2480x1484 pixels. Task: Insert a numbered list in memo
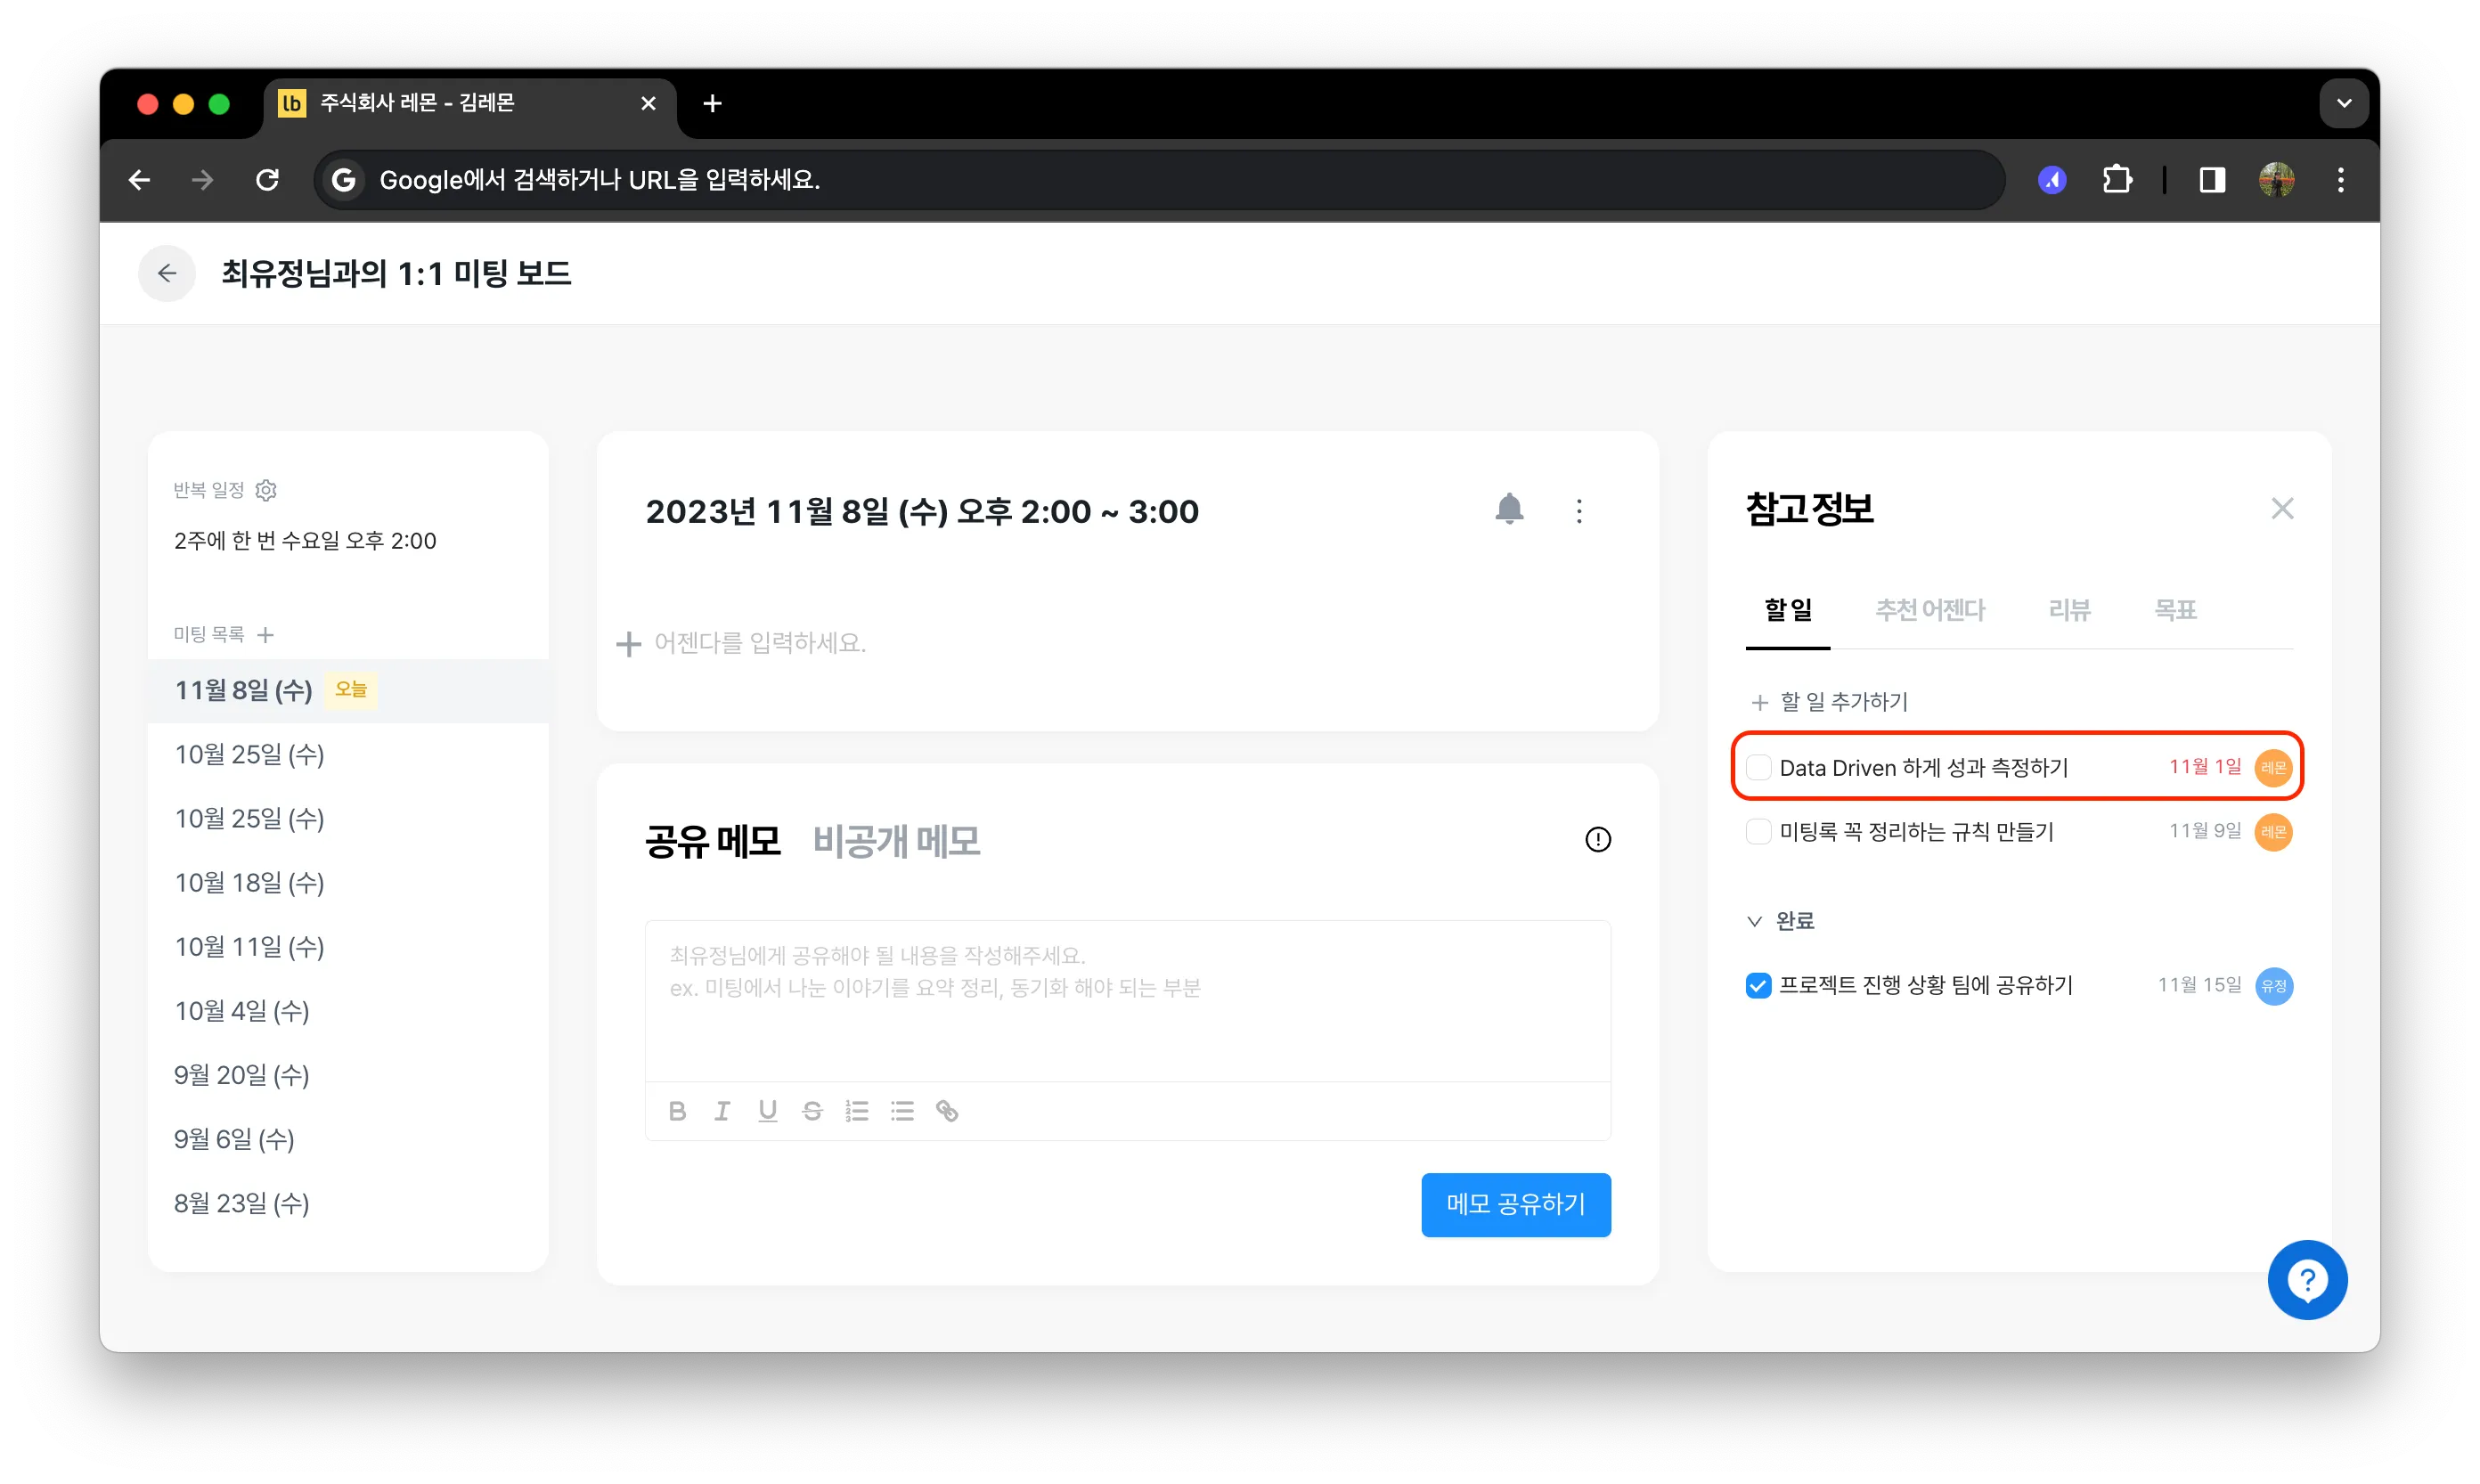click(x=857, y=1110)
